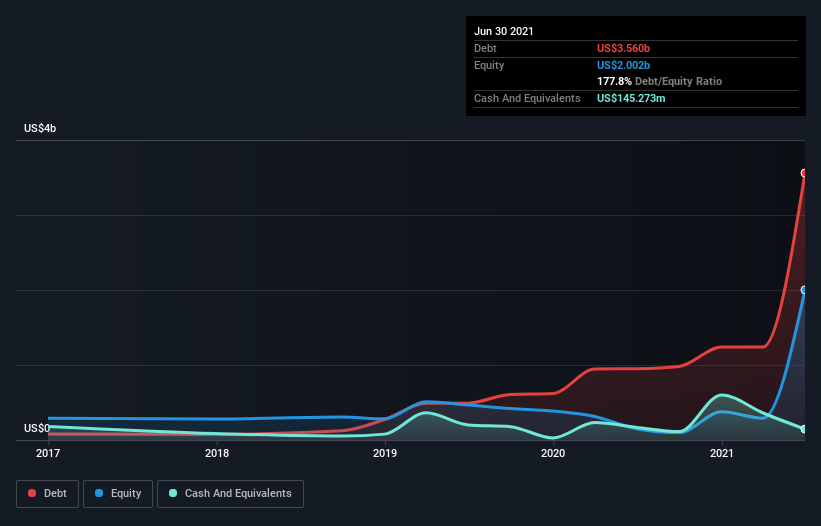Click the US$4b axis label
This screenshot has width=821, height=526.
click(x=40, y=128)
